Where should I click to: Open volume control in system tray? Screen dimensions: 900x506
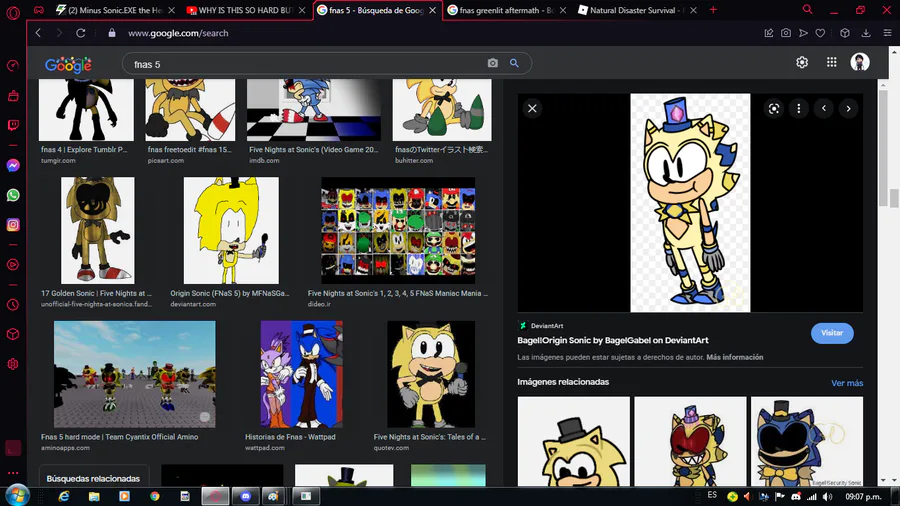pos(827,497)
